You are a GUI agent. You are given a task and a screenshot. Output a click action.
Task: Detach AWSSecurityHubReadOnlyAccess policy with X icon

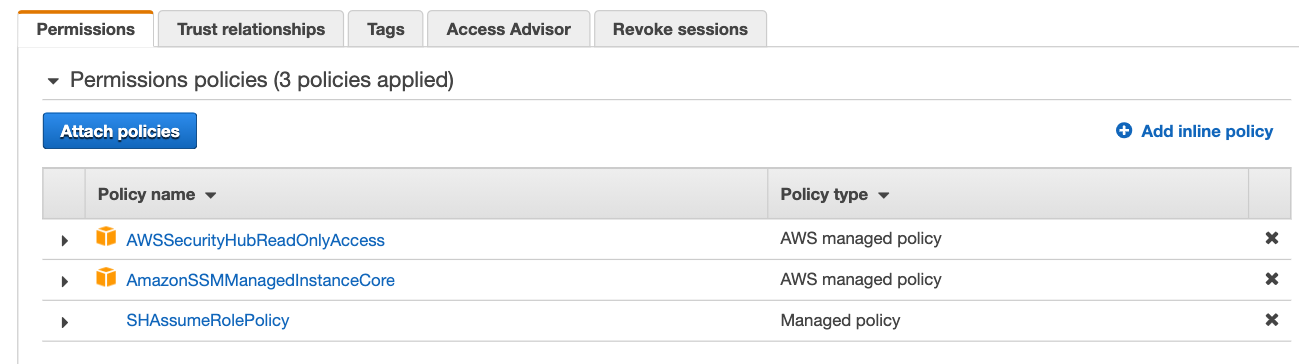(1272, 239)
